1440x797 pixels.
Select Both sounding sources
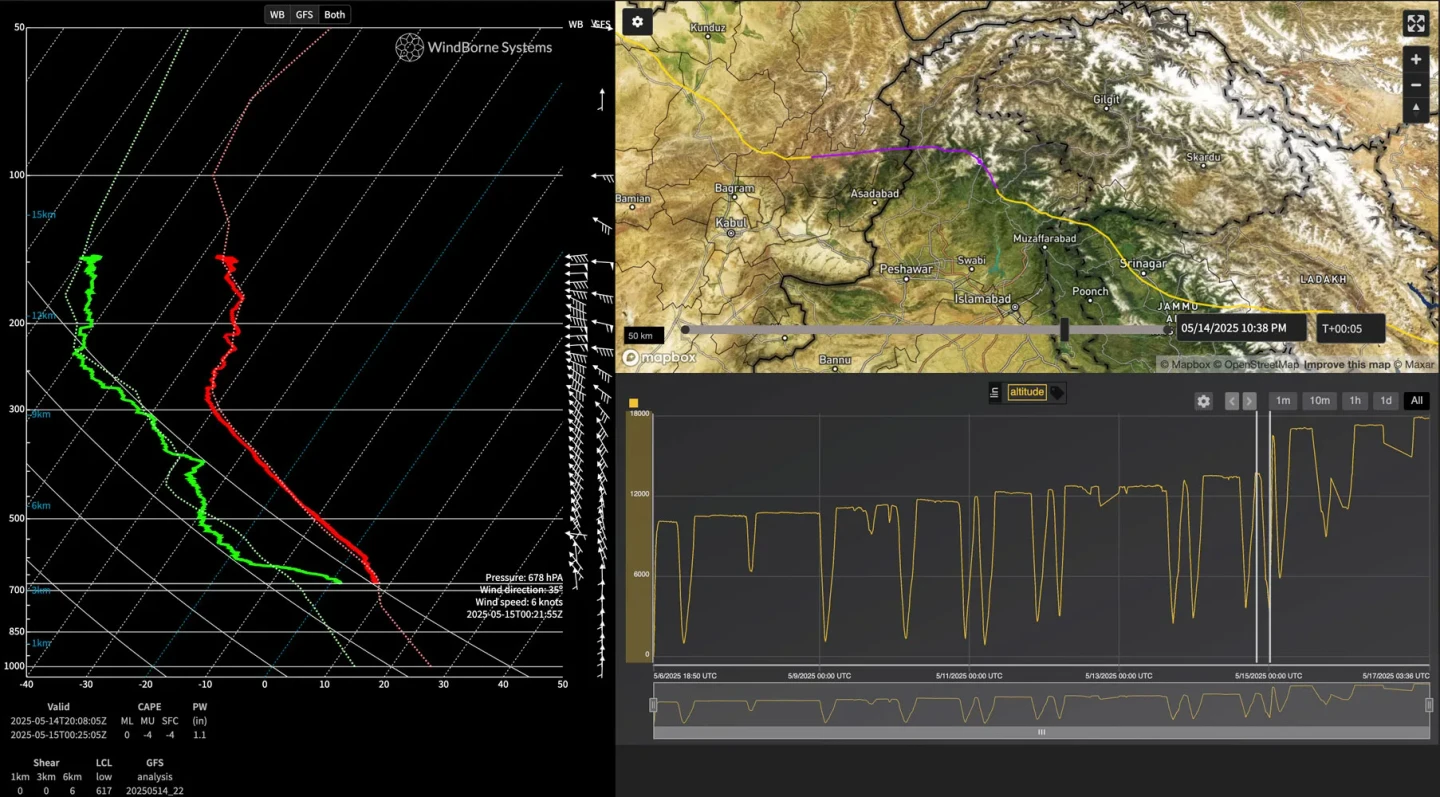coord(335,14)
